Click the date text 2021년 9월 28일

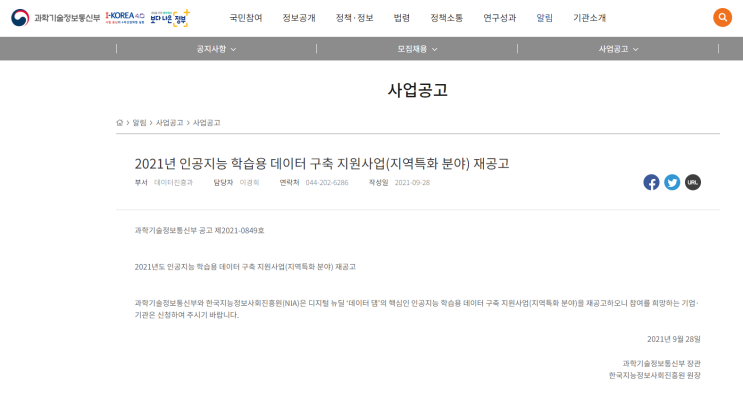[x=674, y=339]
